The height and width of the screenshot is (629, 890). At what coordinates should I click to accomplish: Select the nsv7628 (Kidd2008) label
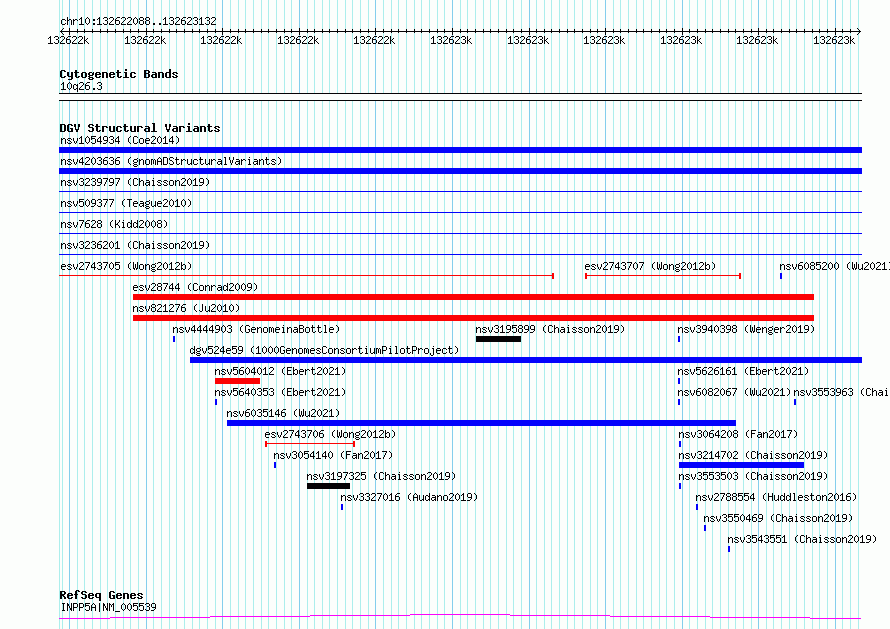click(x=114, y=224)
